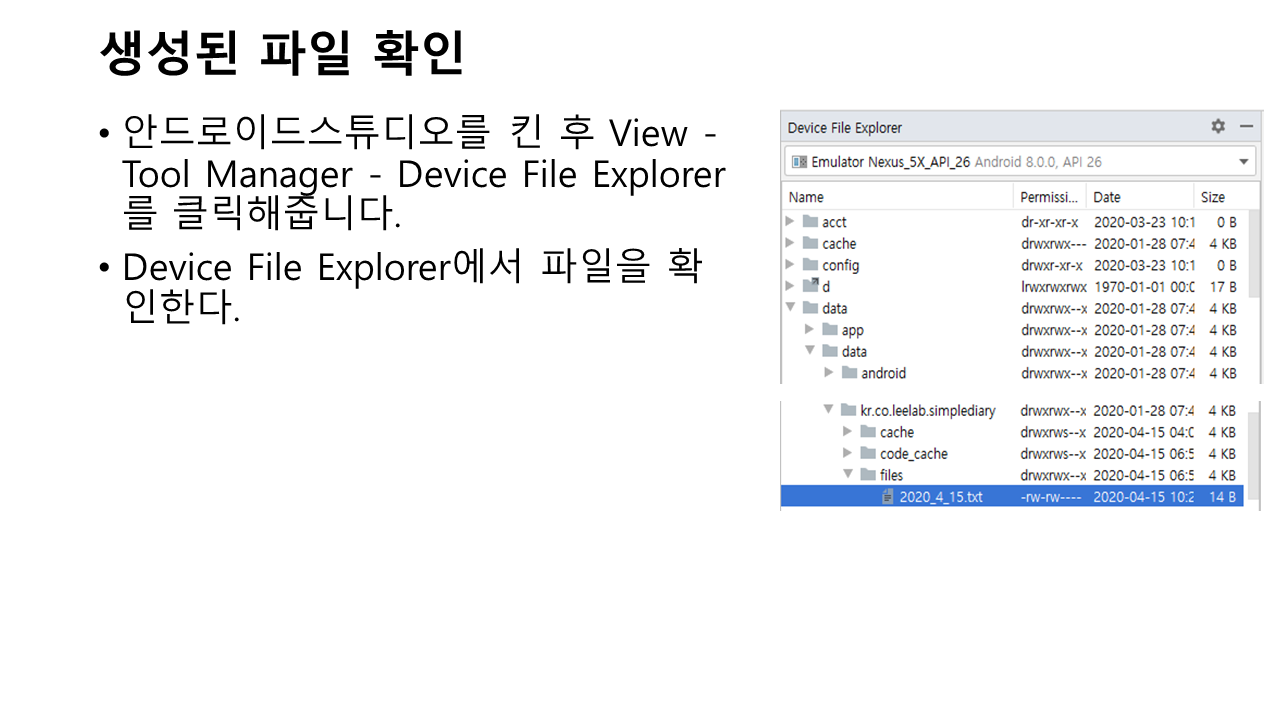Sort by the Name column header
This screenshot has width=1280, height=720.
[806, 197]
